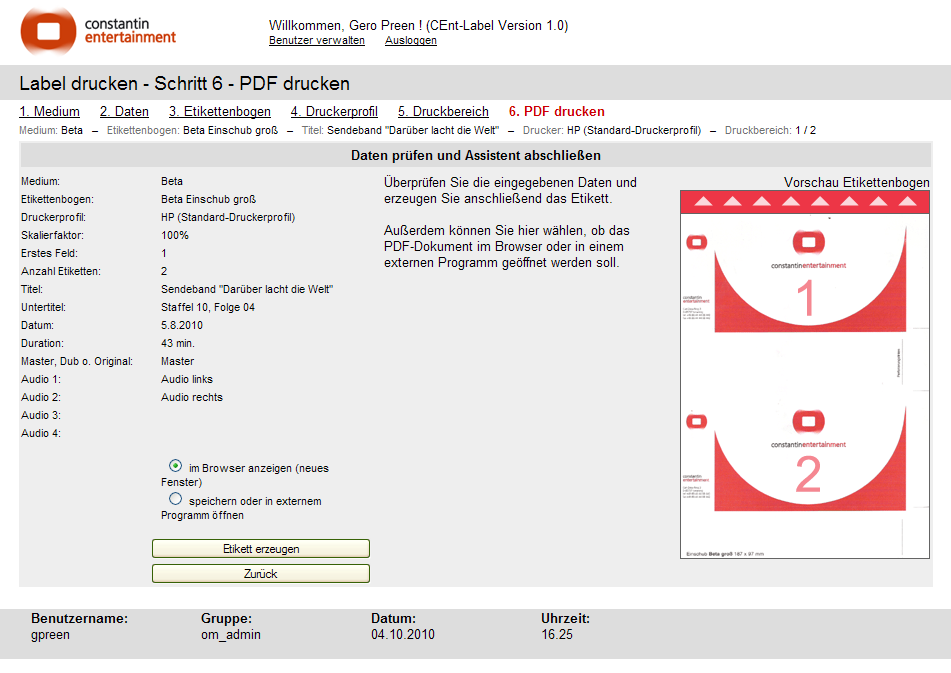Image resolution: width=951 pixels, height=673 pixels.
Task: Log out via the Ausloggen link
Action: coord(410,41)
